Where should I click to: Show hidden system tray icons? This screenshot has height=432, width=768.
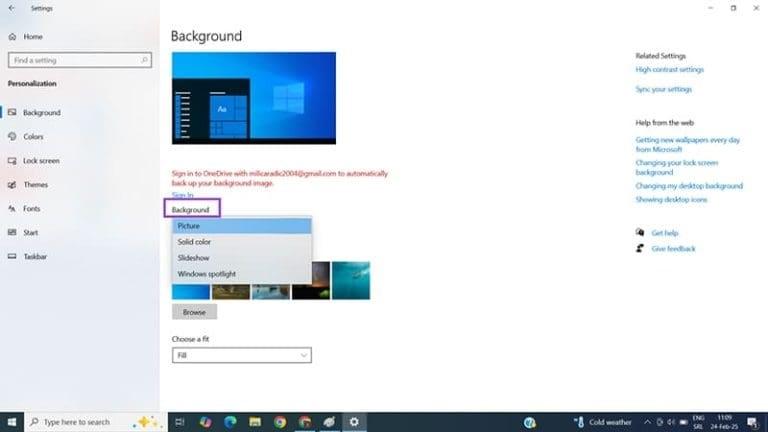pyautogui.click(x=647, y=422)
